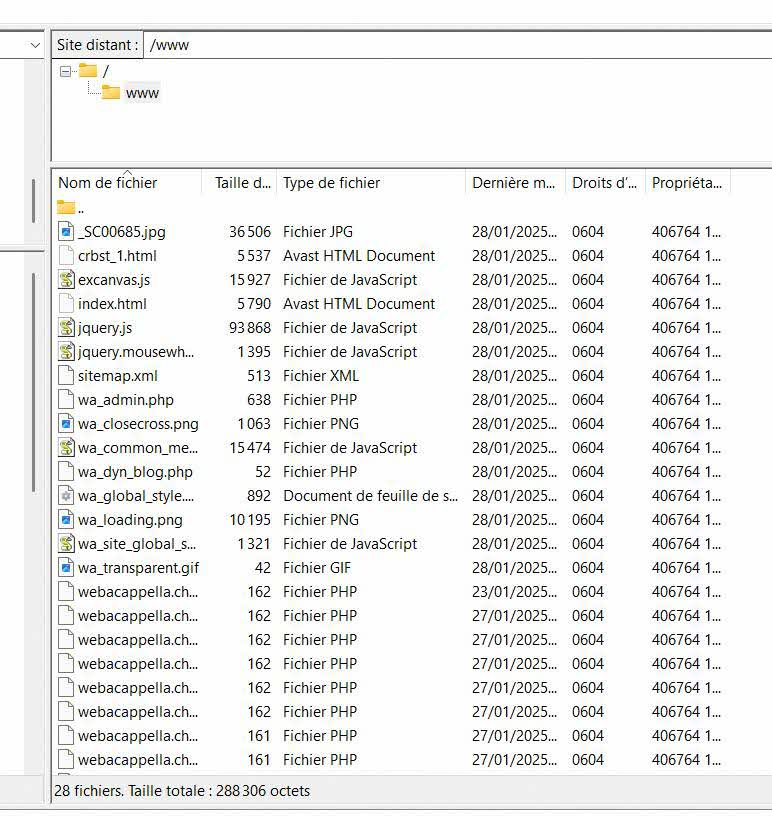Screen dimensions: 772x816
Task: Sort files by Taille column header
Action: click(x=242, y=183)
